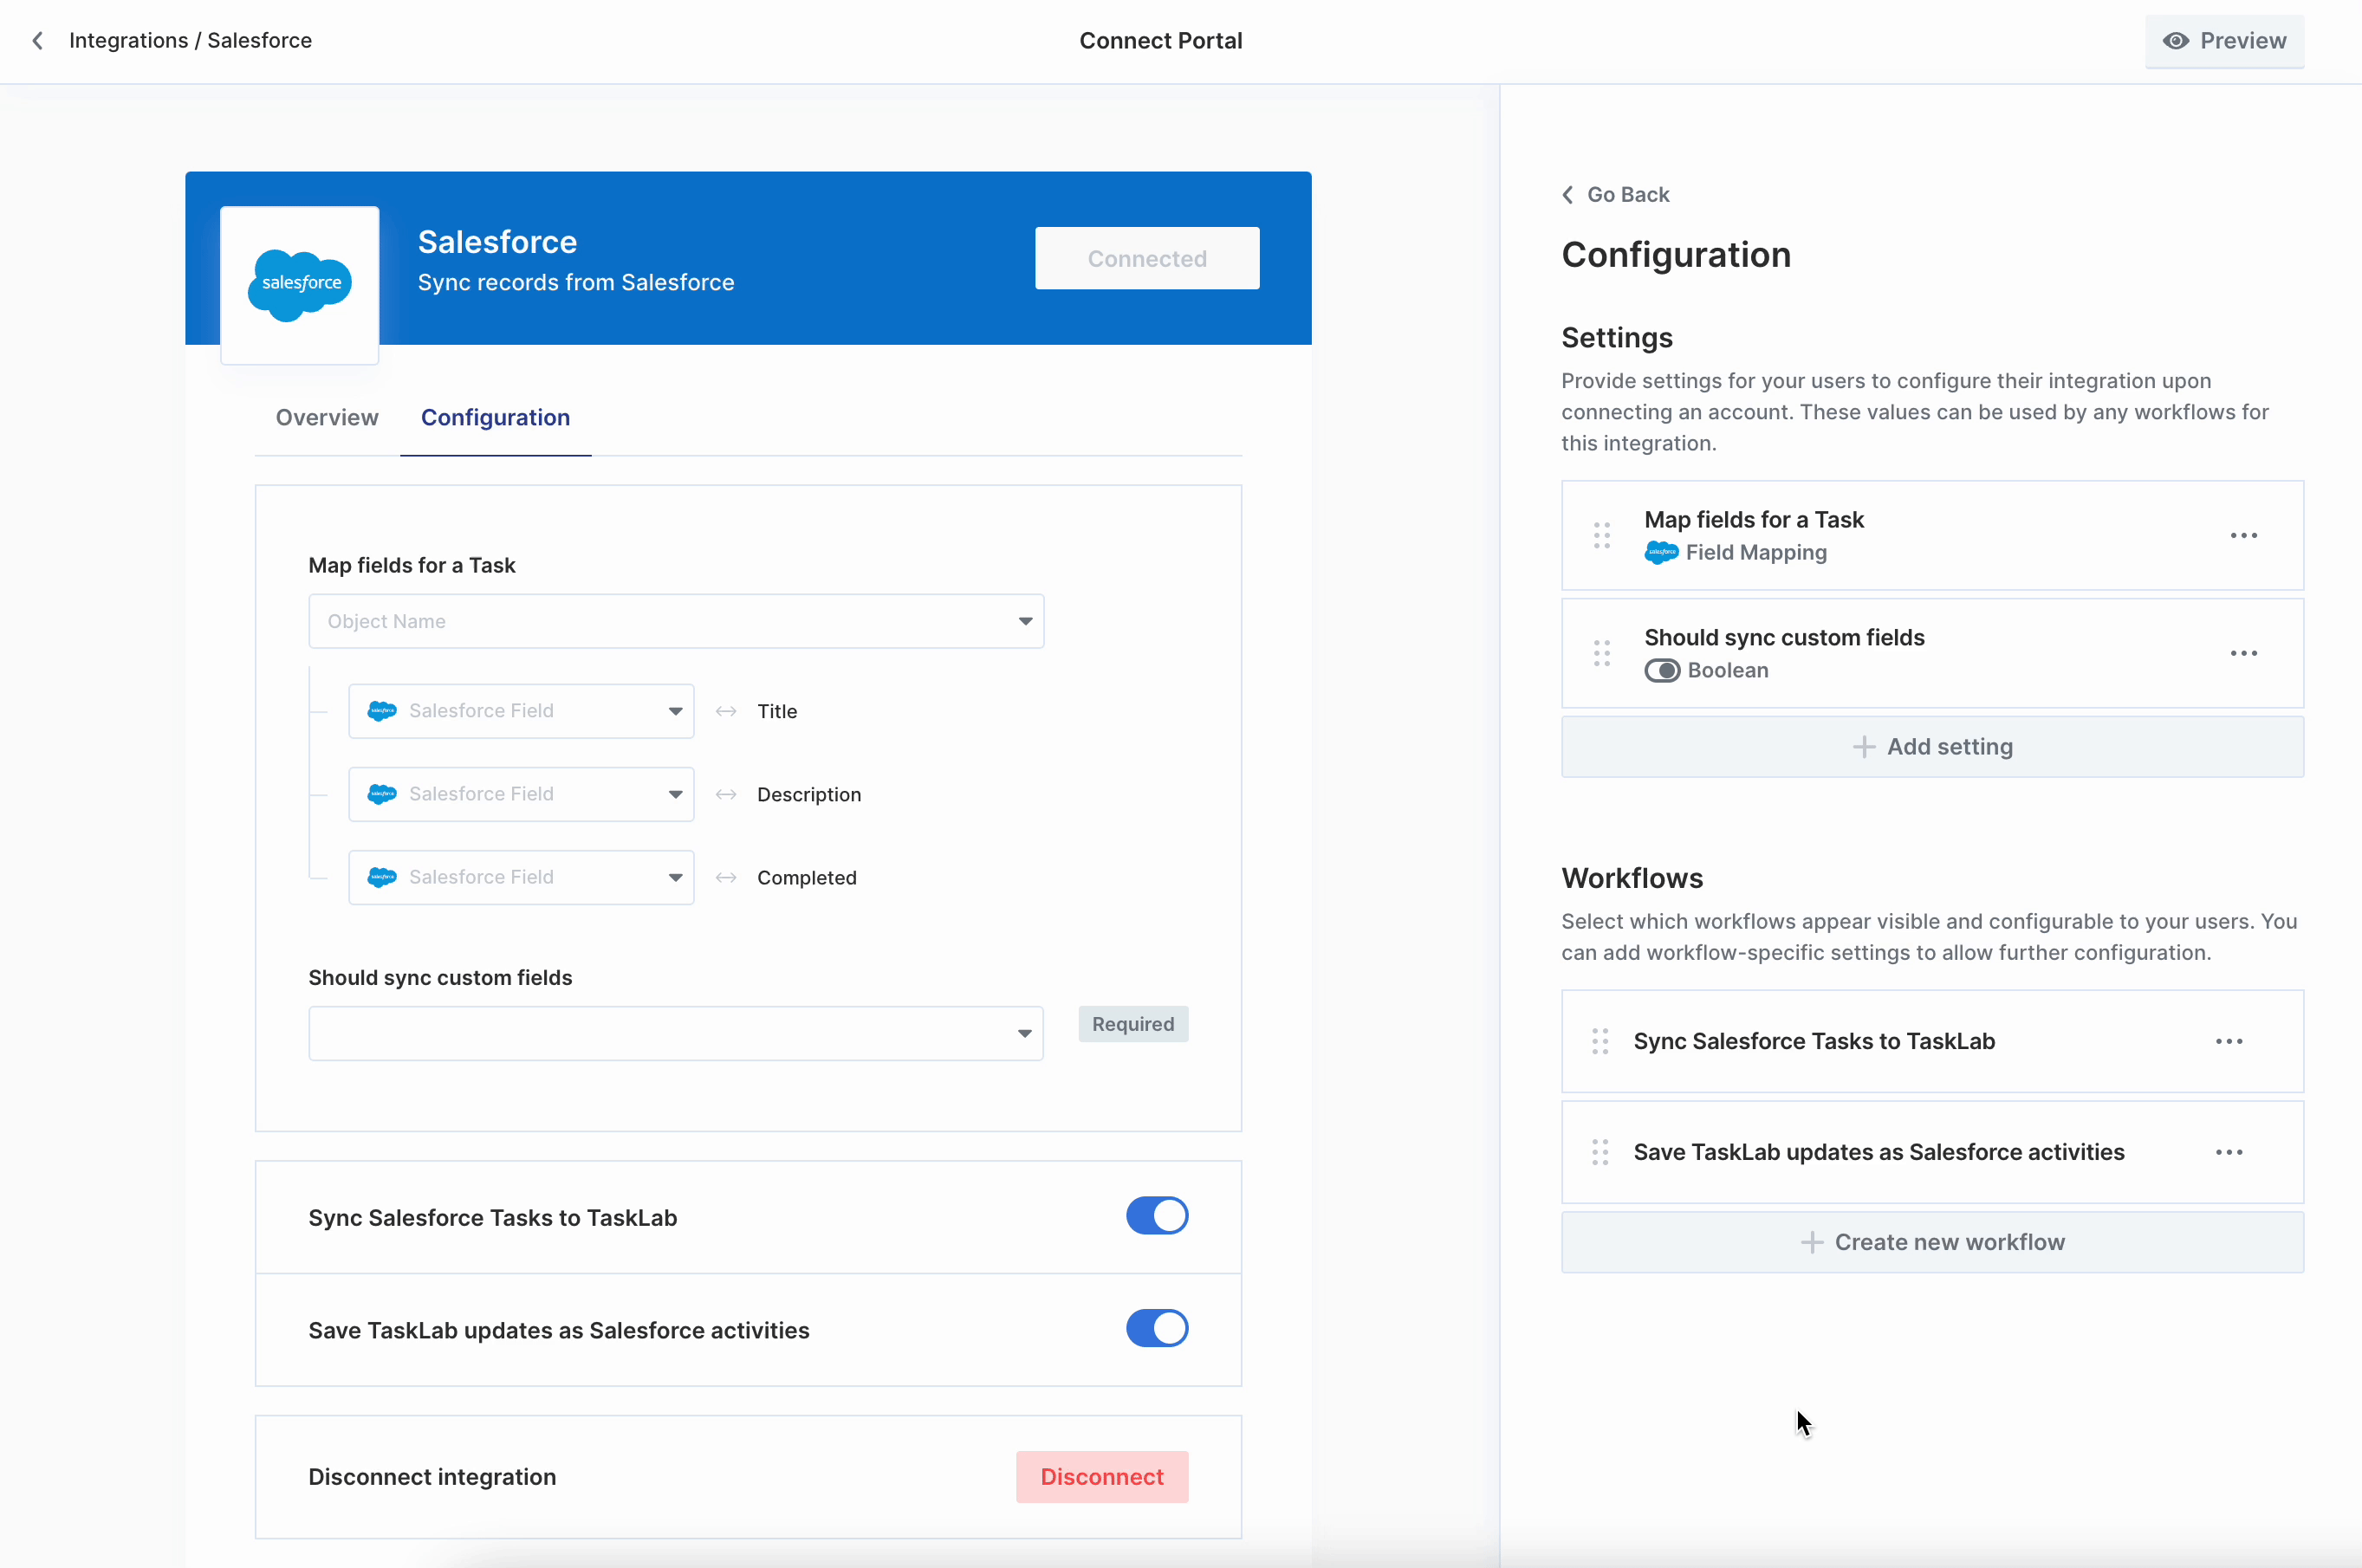
Task: Click Go Back link in sidebar
Action: pos(1616,195)
